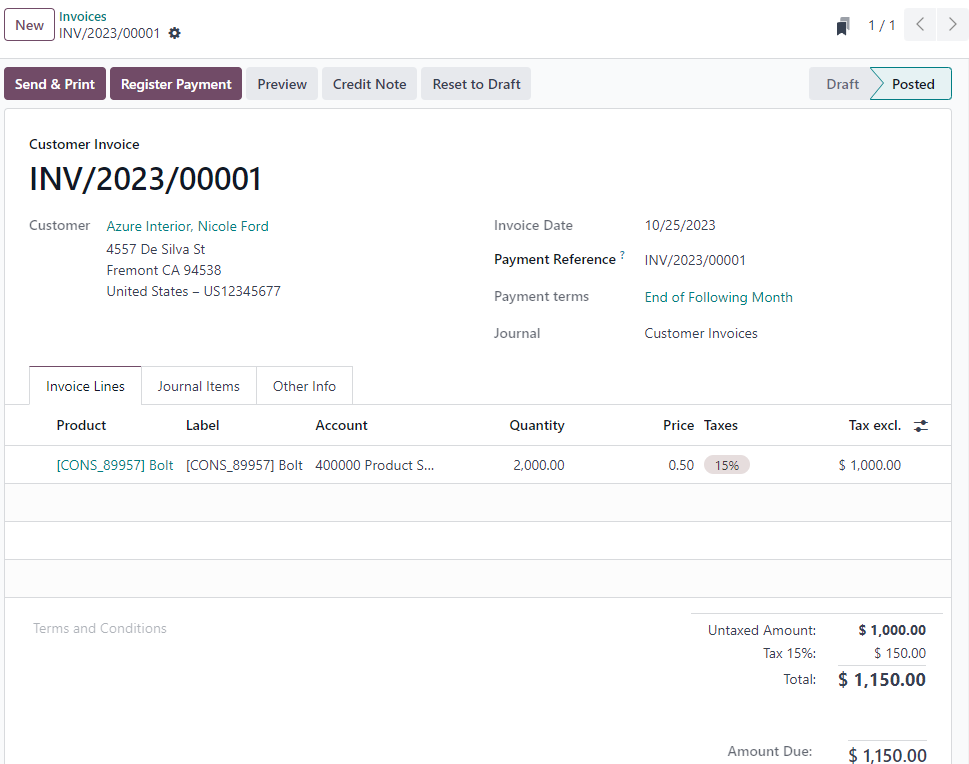Select the Posted status stage
This screenshot has height=764, width=969.
coord(913,84)
